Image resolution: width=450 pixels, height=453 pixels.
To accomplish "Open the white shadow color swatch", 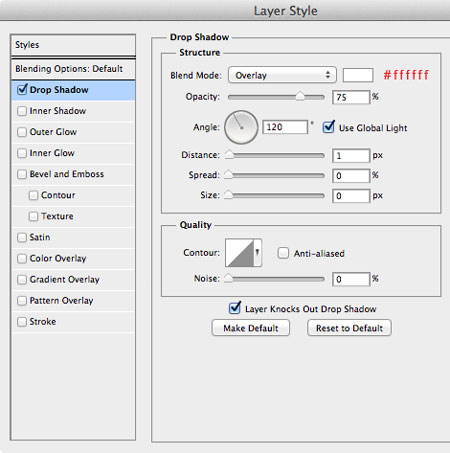I will point(358,75).
